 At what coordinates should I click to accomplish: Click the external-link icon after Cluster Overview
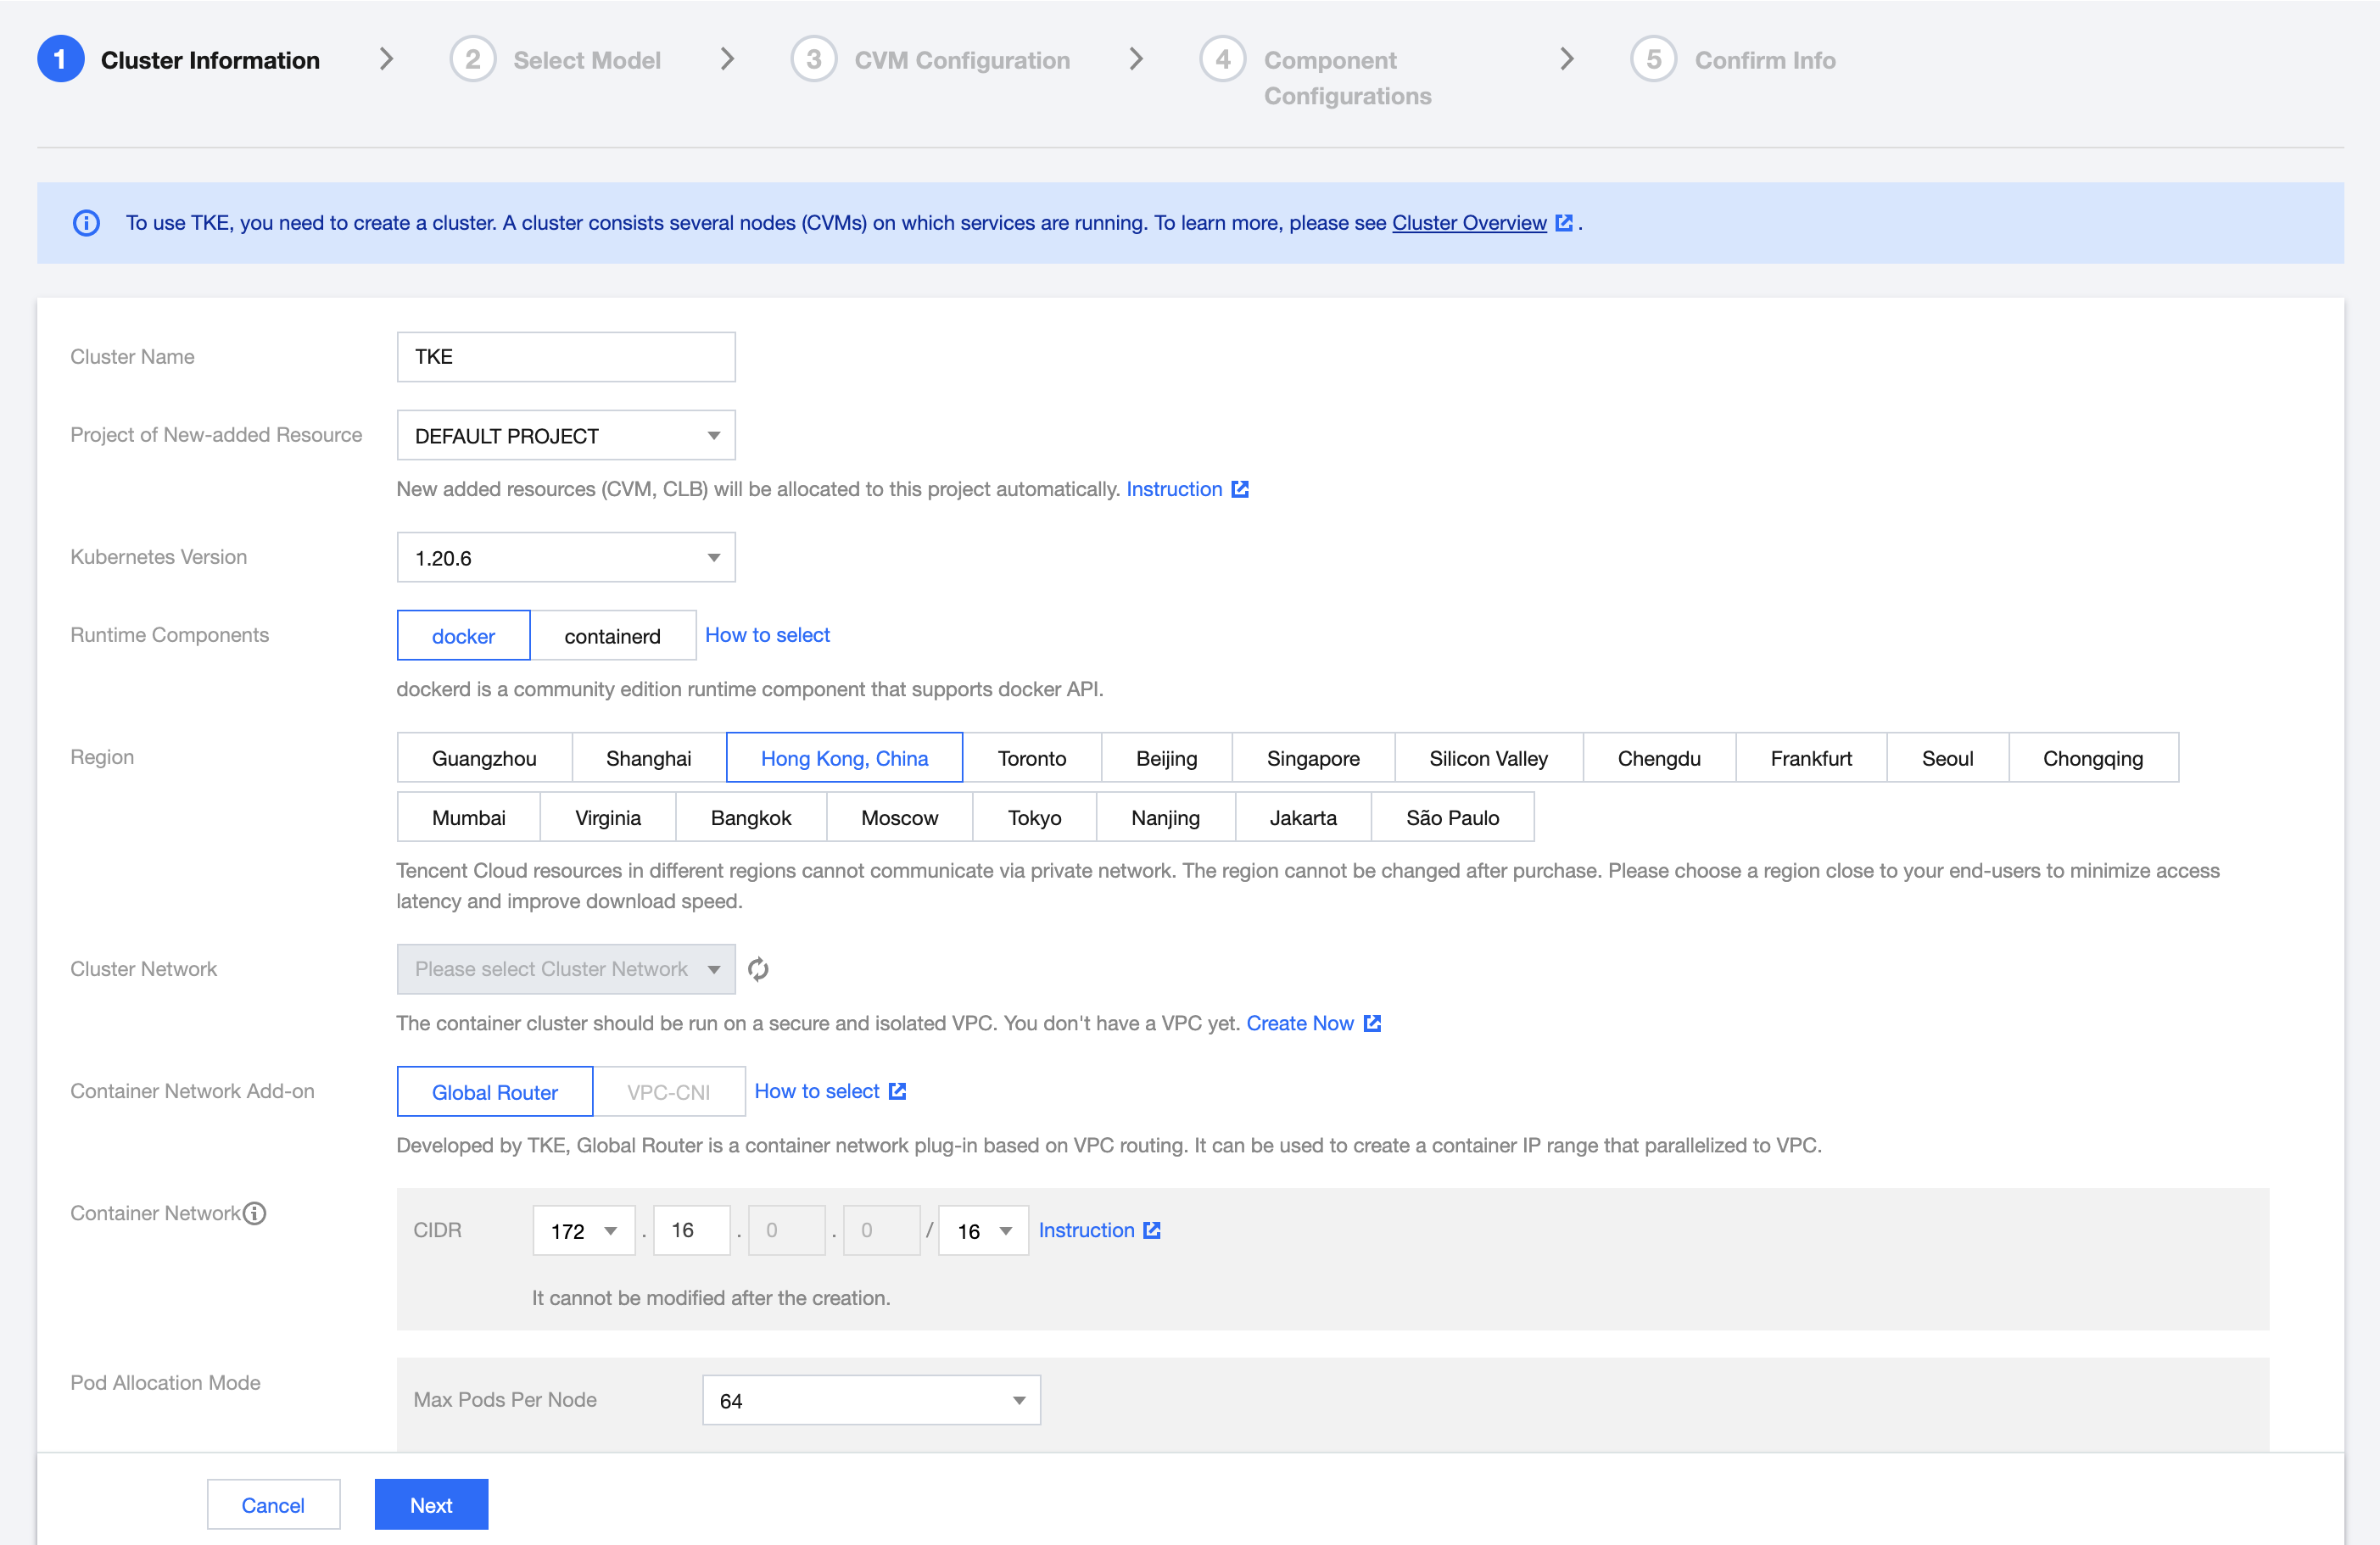point(1563,223)
